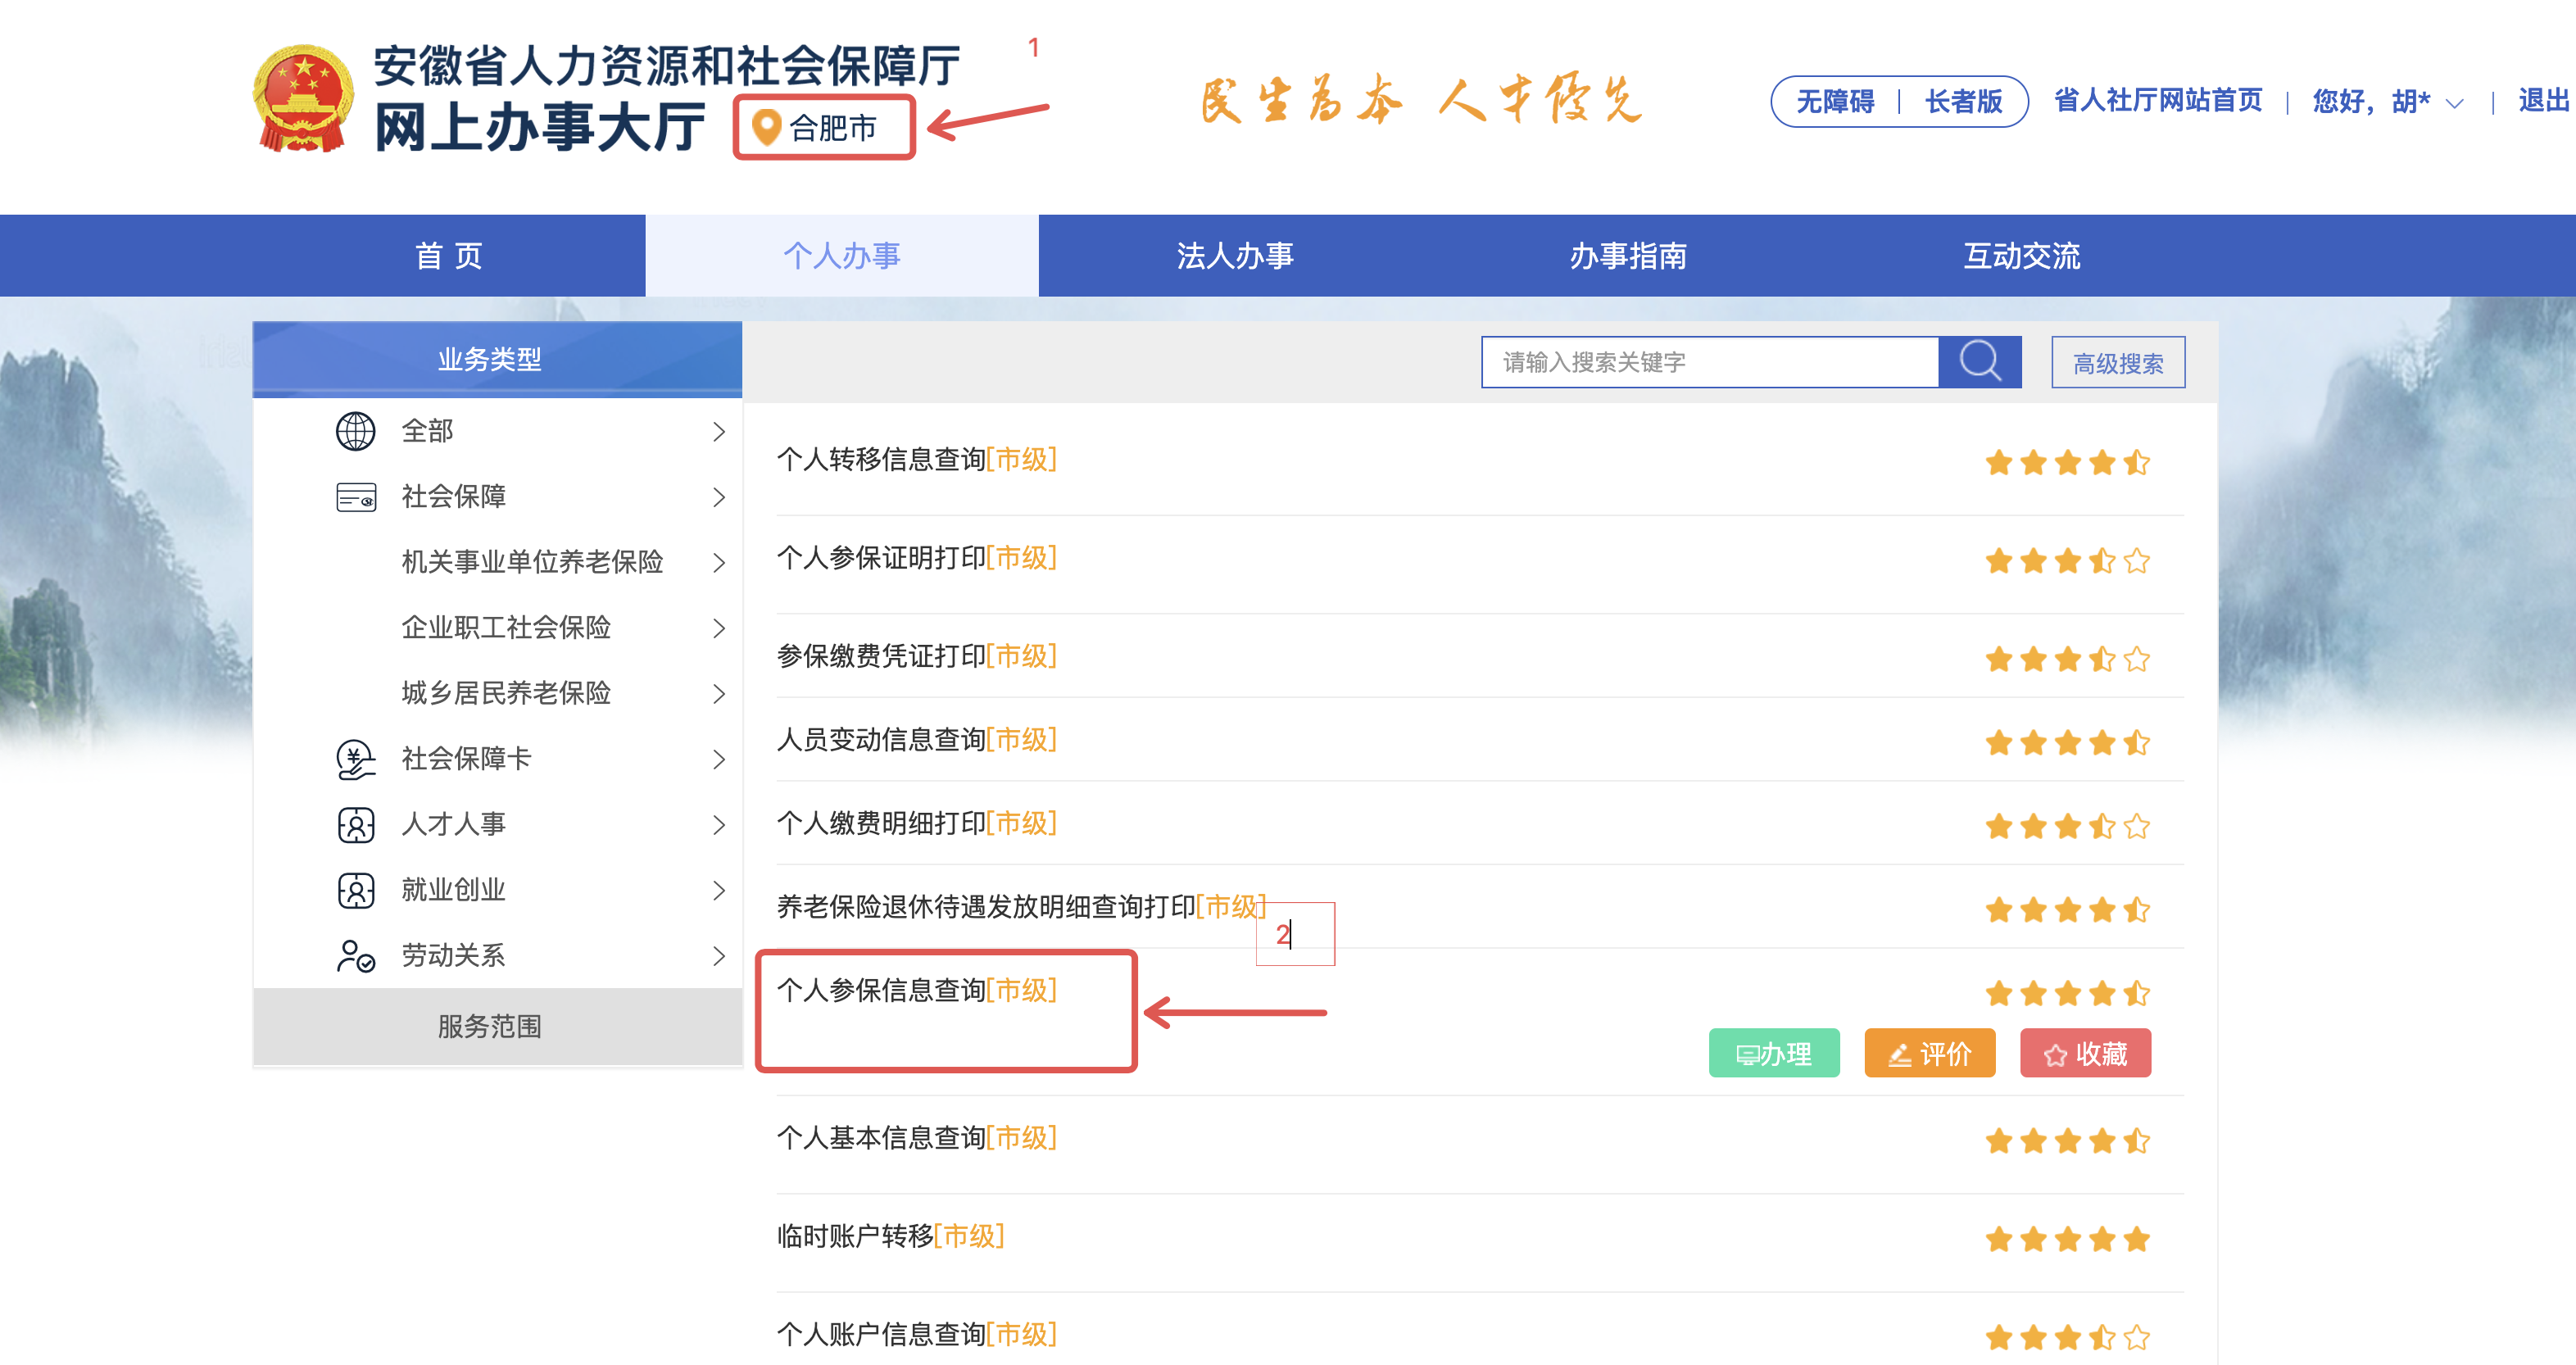Go to 办事指南 navigation tab
This screenshot has height=1365, width=2576.
click(x=1627, y=256)
